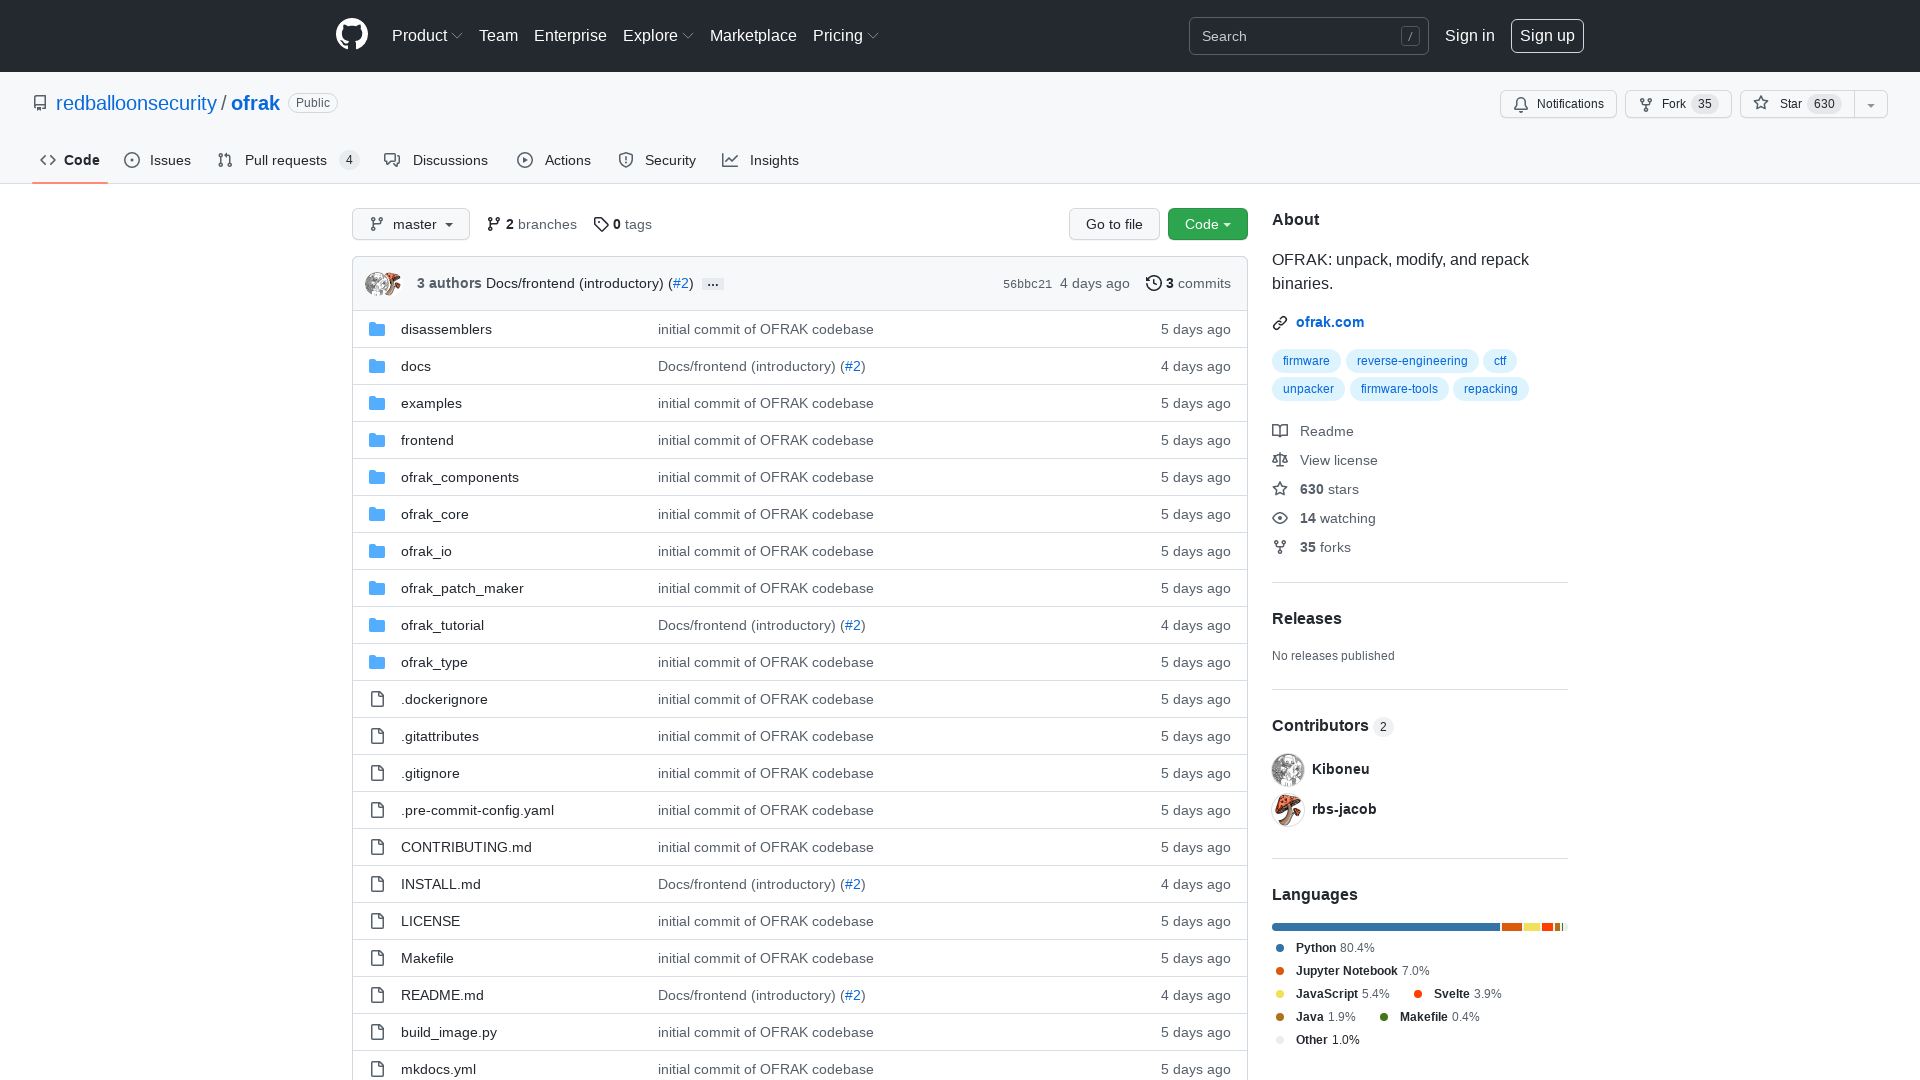Expand the master branch dropdown
Viewport: 1920px width, 1080px height.
click(410, 223)
